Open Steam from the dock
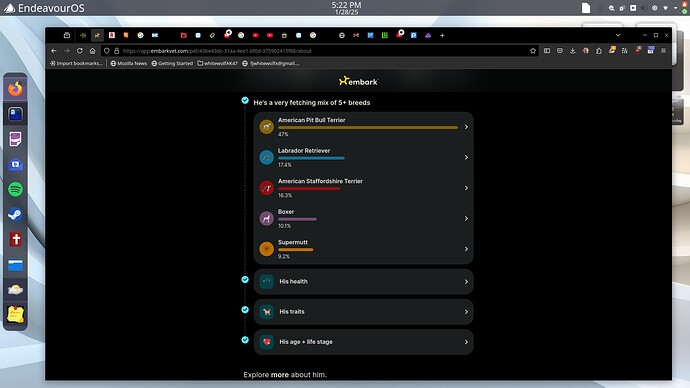This screenshot has width=690, height=388. pyautogui.click(x=15, y=214)
